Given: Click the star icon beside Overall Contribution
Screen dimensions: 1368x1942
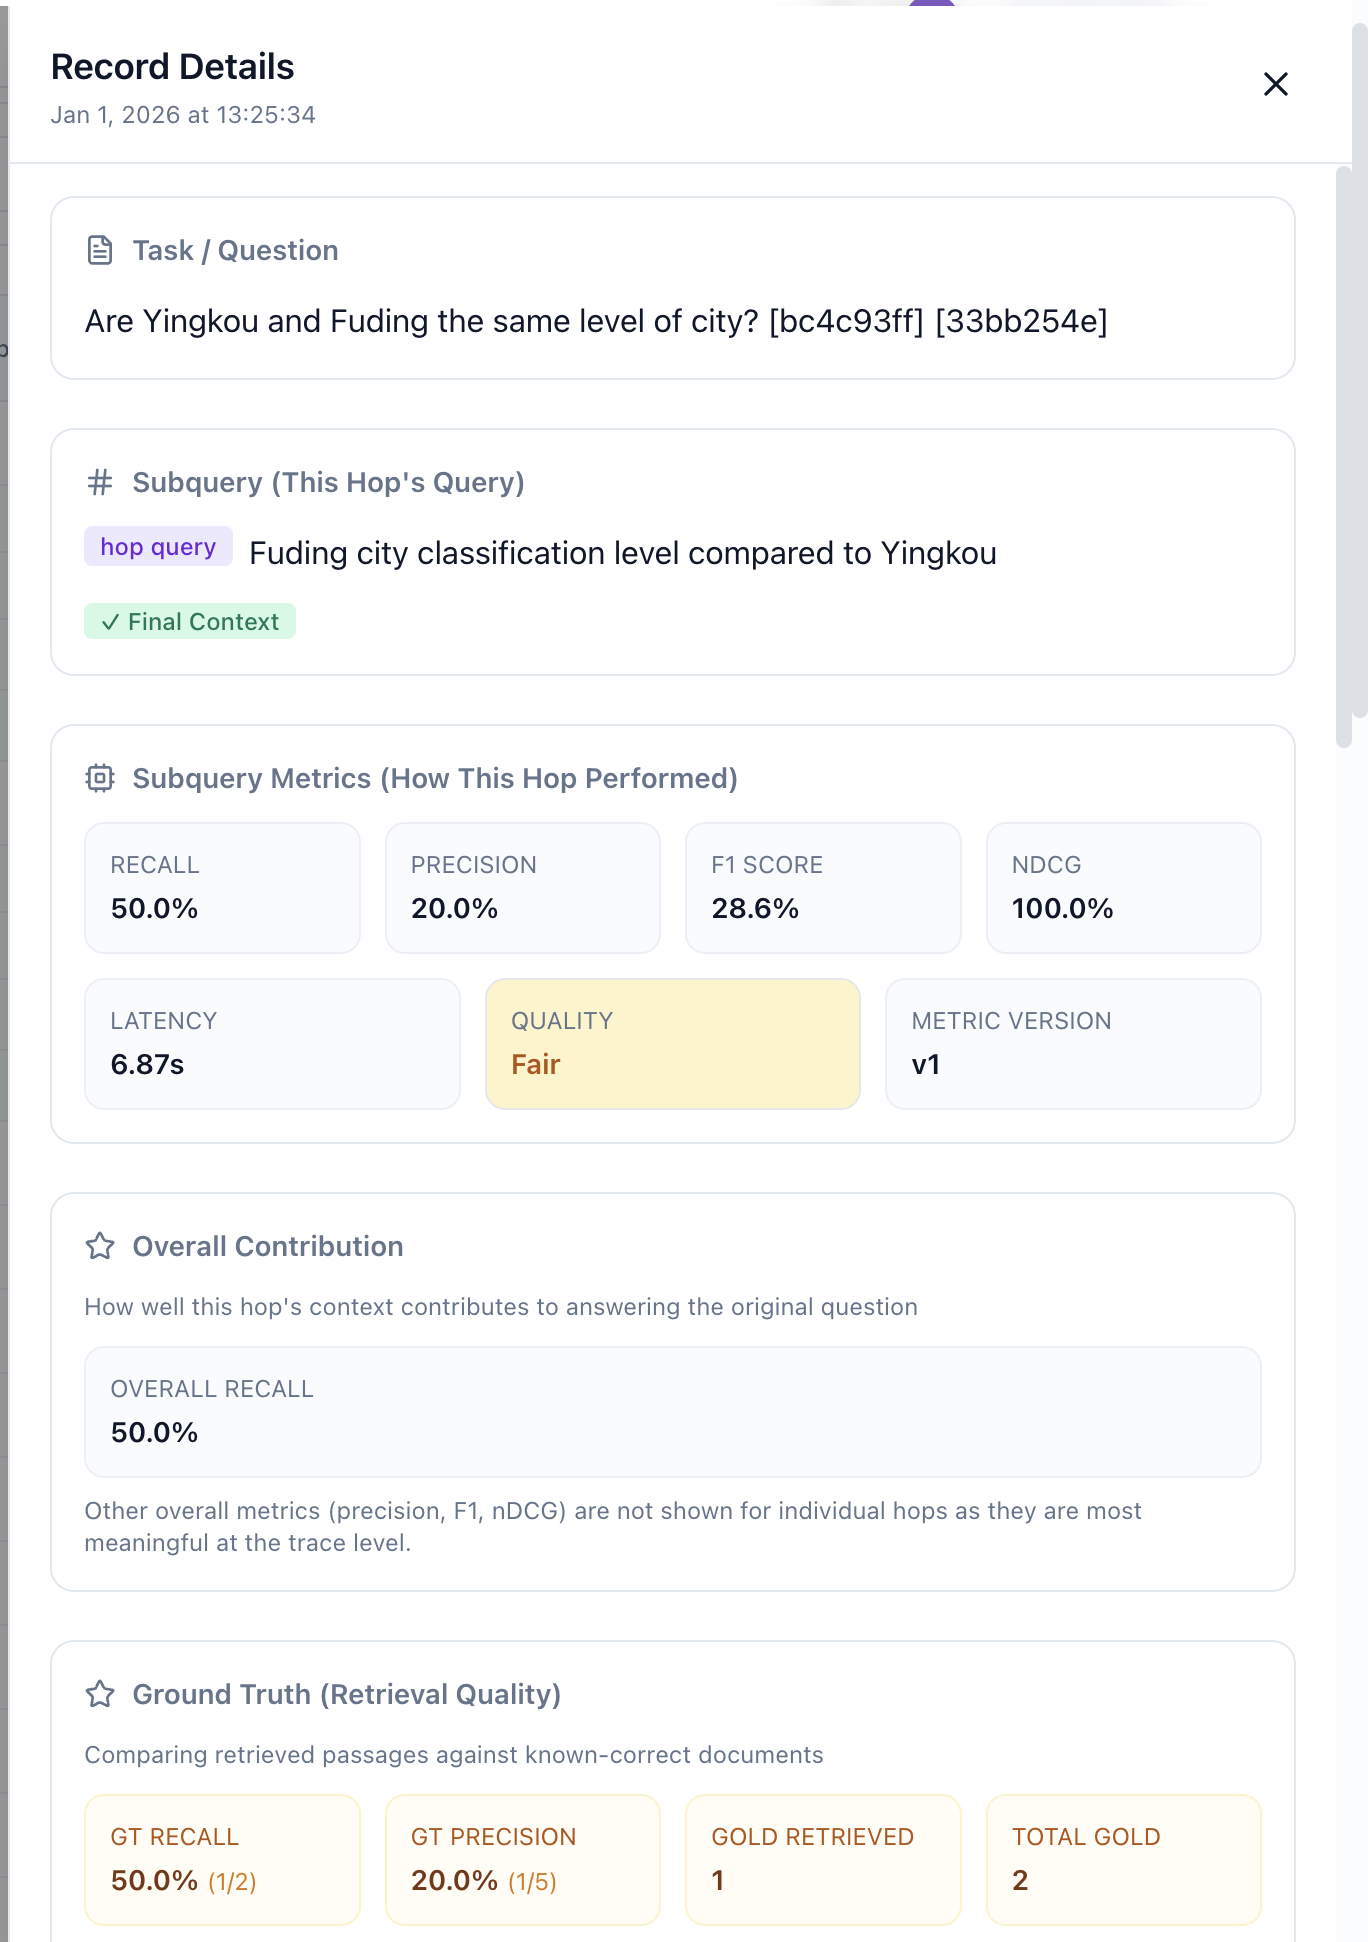Looking at the screenshot, I should 100,1246.
